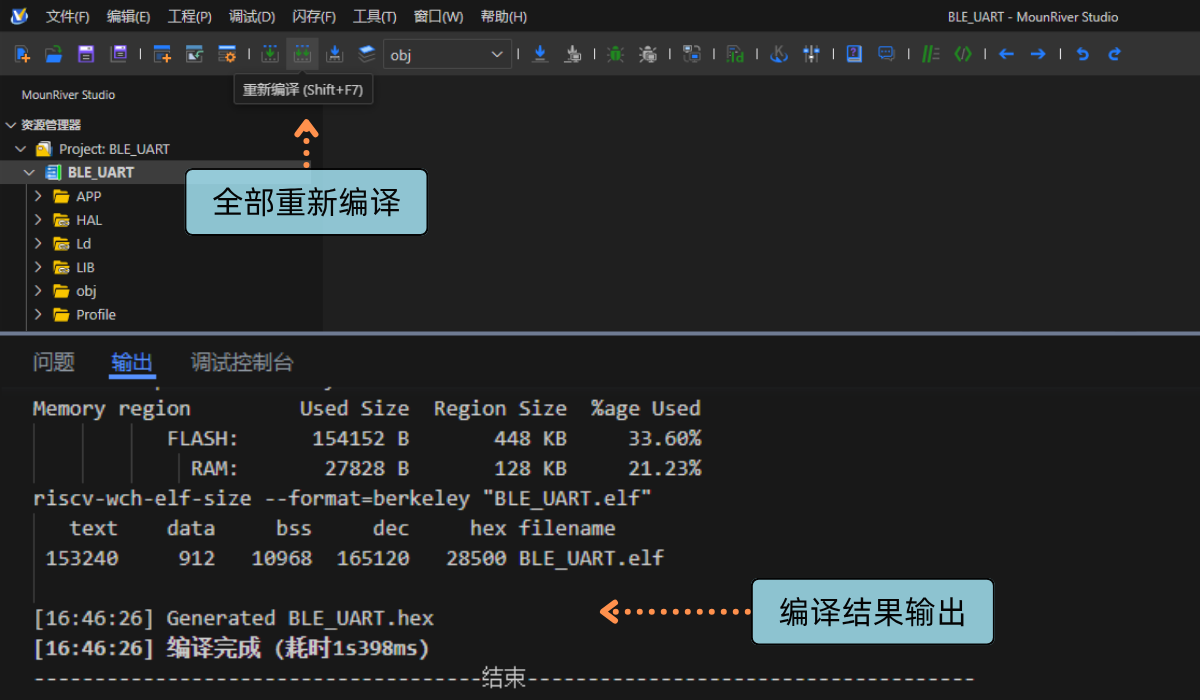The image size is (1200, 700).
Task: Click the window with green arrow icon
Action: (194, 54)
